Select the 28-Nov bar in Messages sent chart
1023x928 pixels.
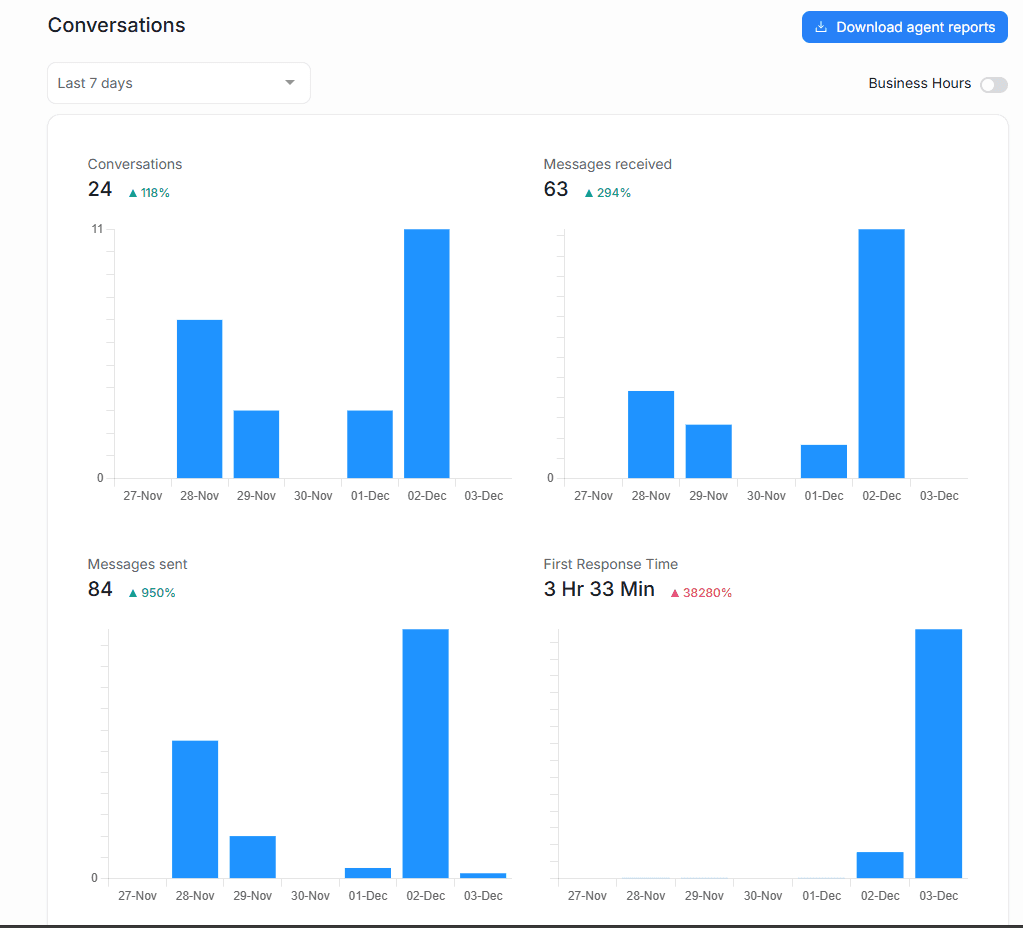[194, 810]
